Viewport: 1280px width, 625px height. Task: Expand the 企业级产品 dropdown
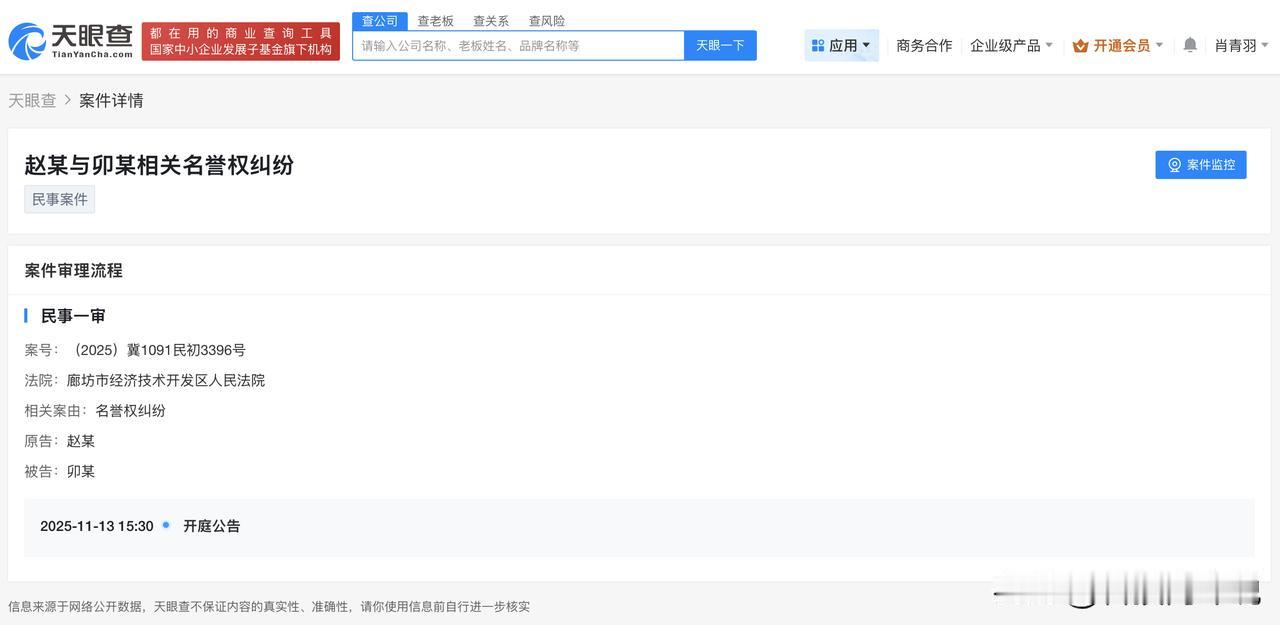(x=1011, y=45)
